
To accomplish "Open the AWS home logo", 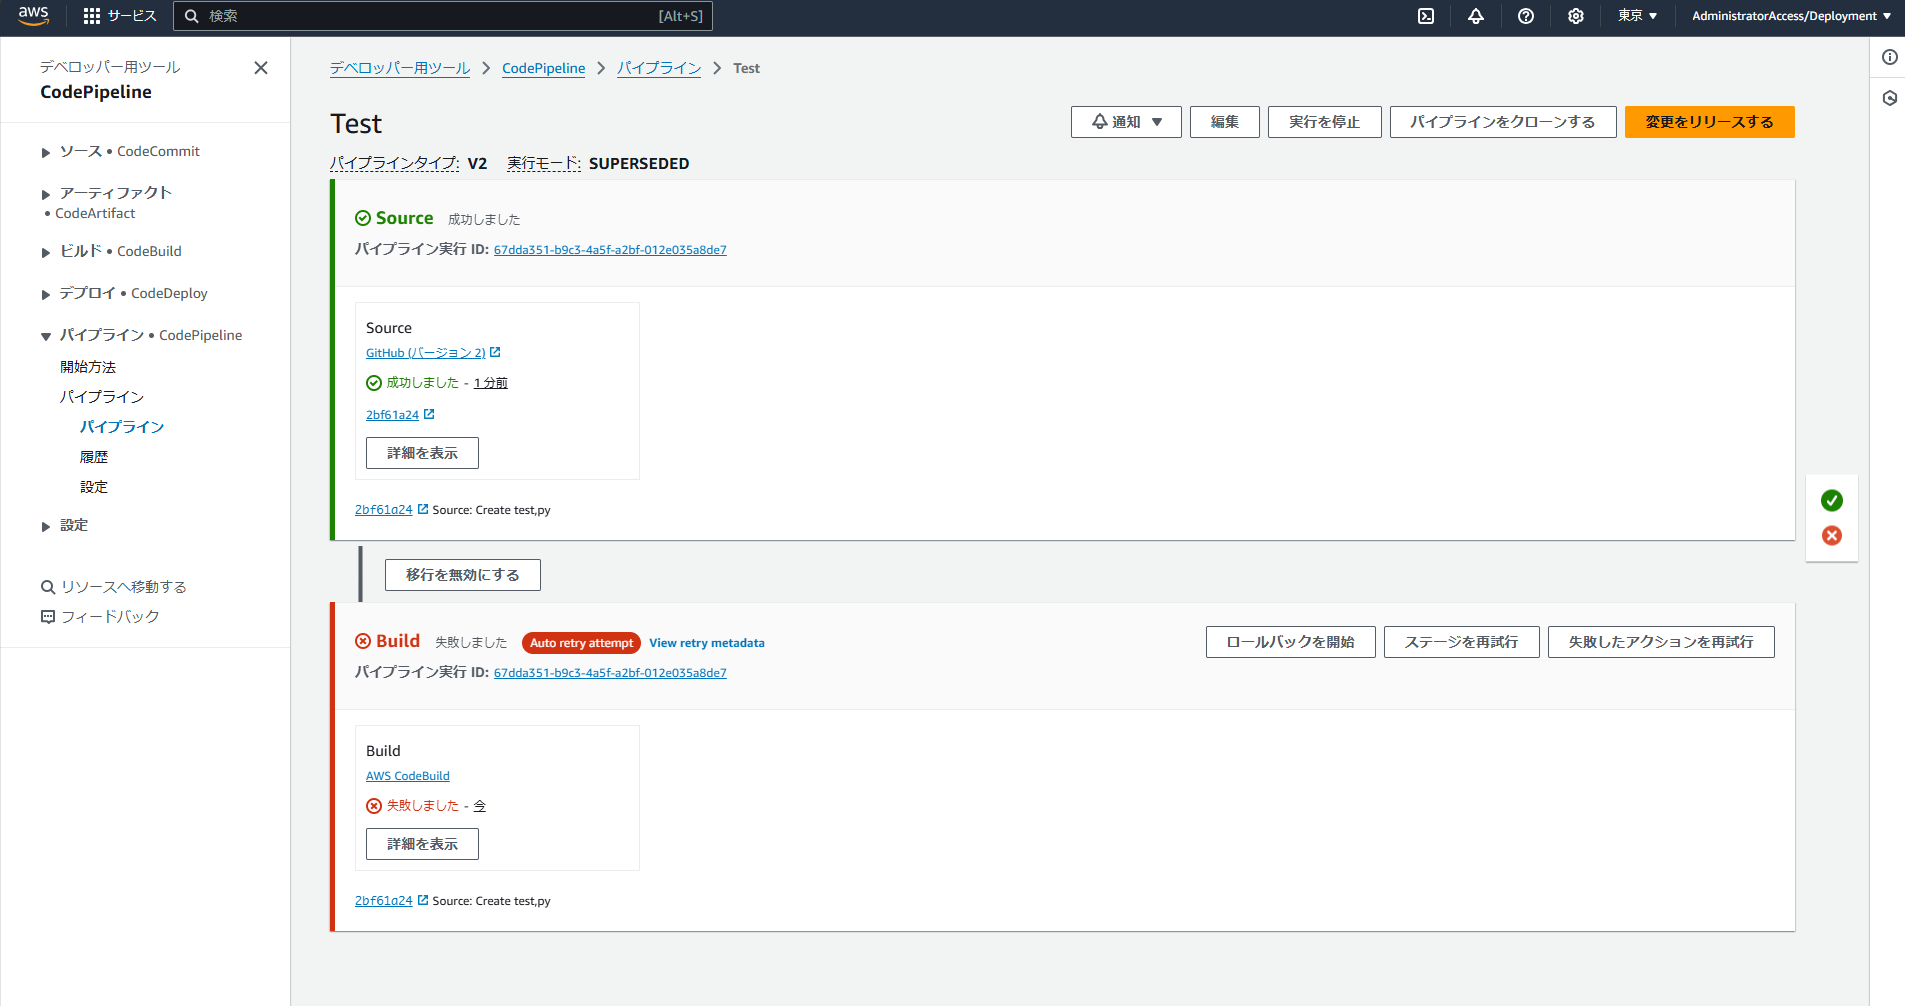I will tap(33, 15).
